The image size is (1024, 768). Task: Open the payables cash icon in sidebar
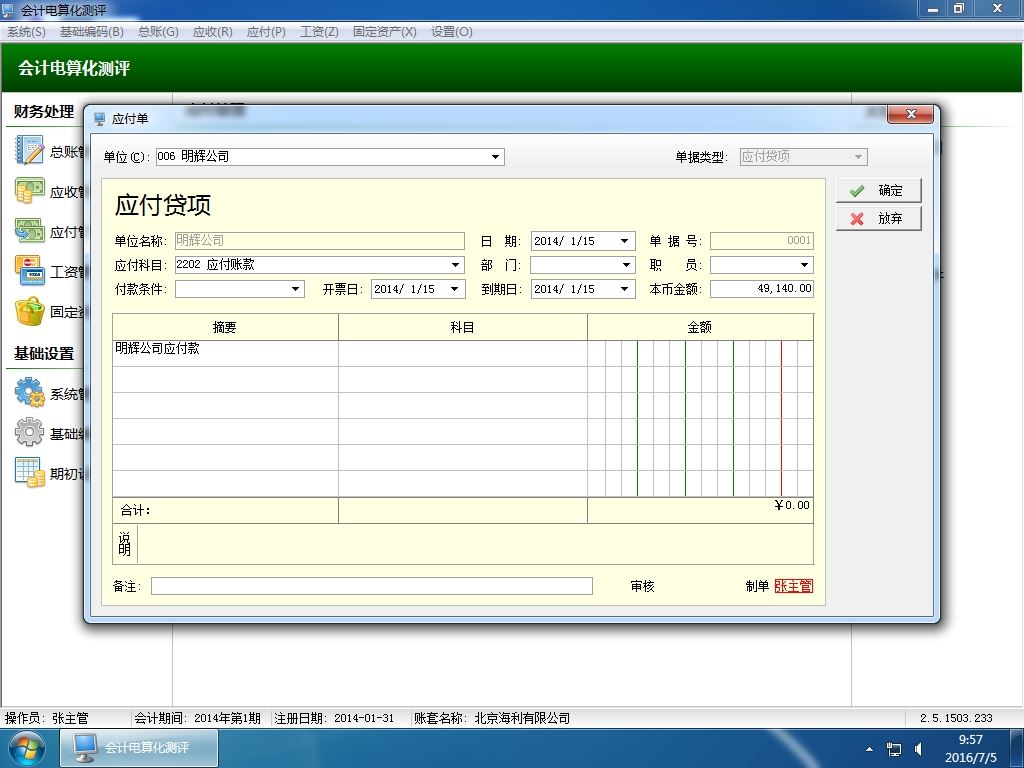point(29,231)
